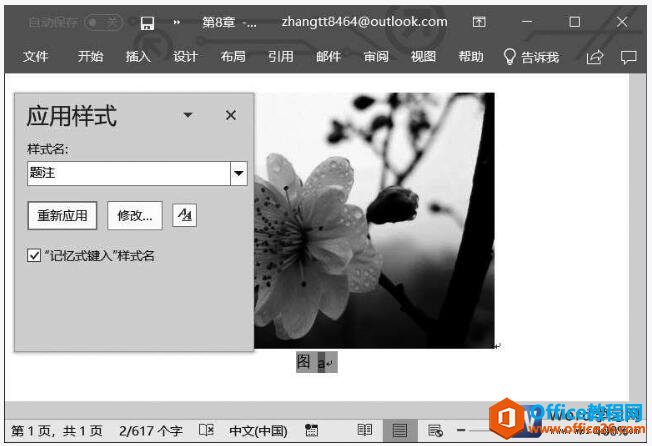Open the 布局 tab
Viewport: 652px width, 446px height.
tap(233, 56)
